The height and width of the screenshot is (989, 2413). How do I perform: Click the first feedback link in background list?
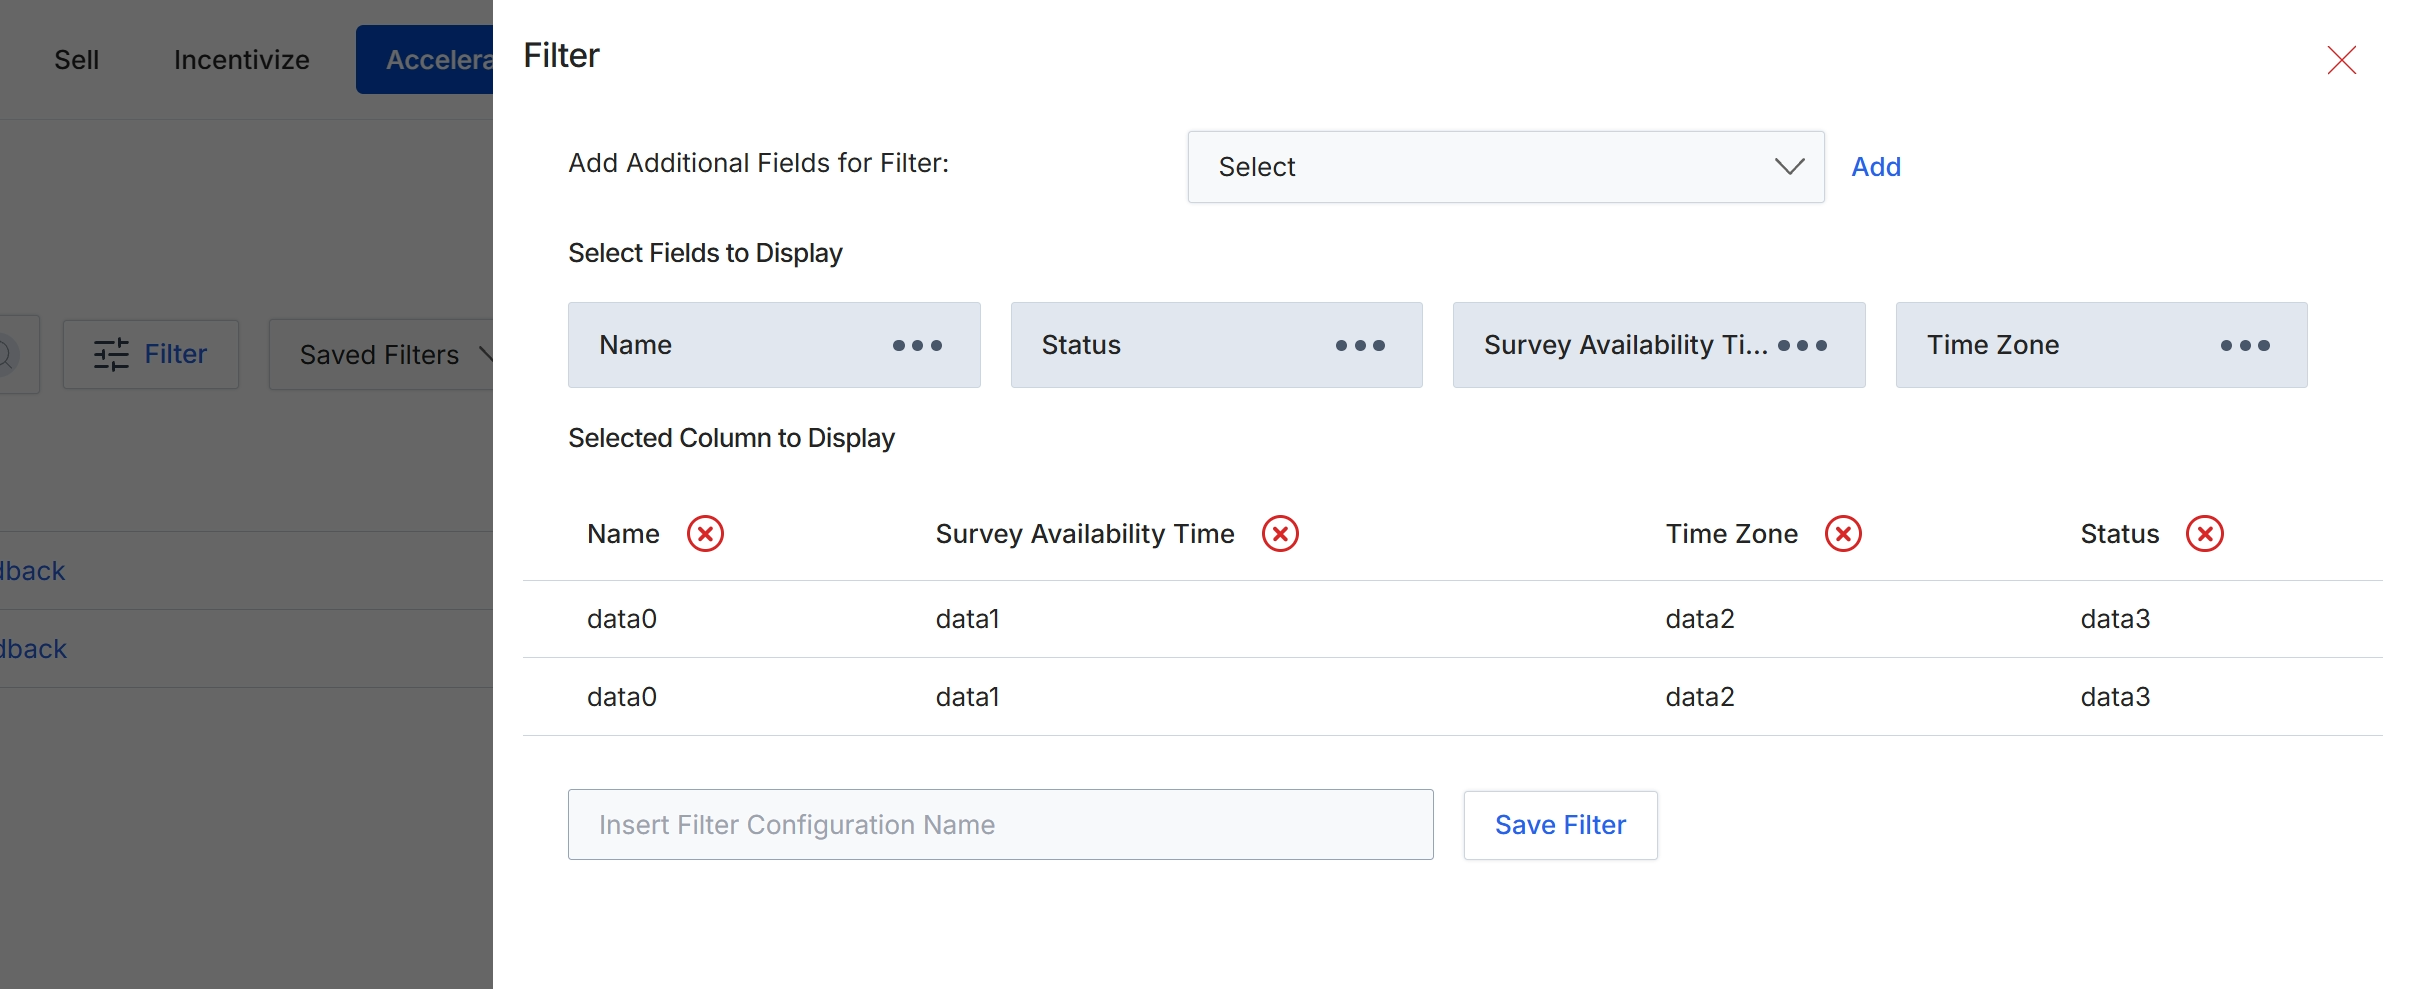[x=32, y=571]
